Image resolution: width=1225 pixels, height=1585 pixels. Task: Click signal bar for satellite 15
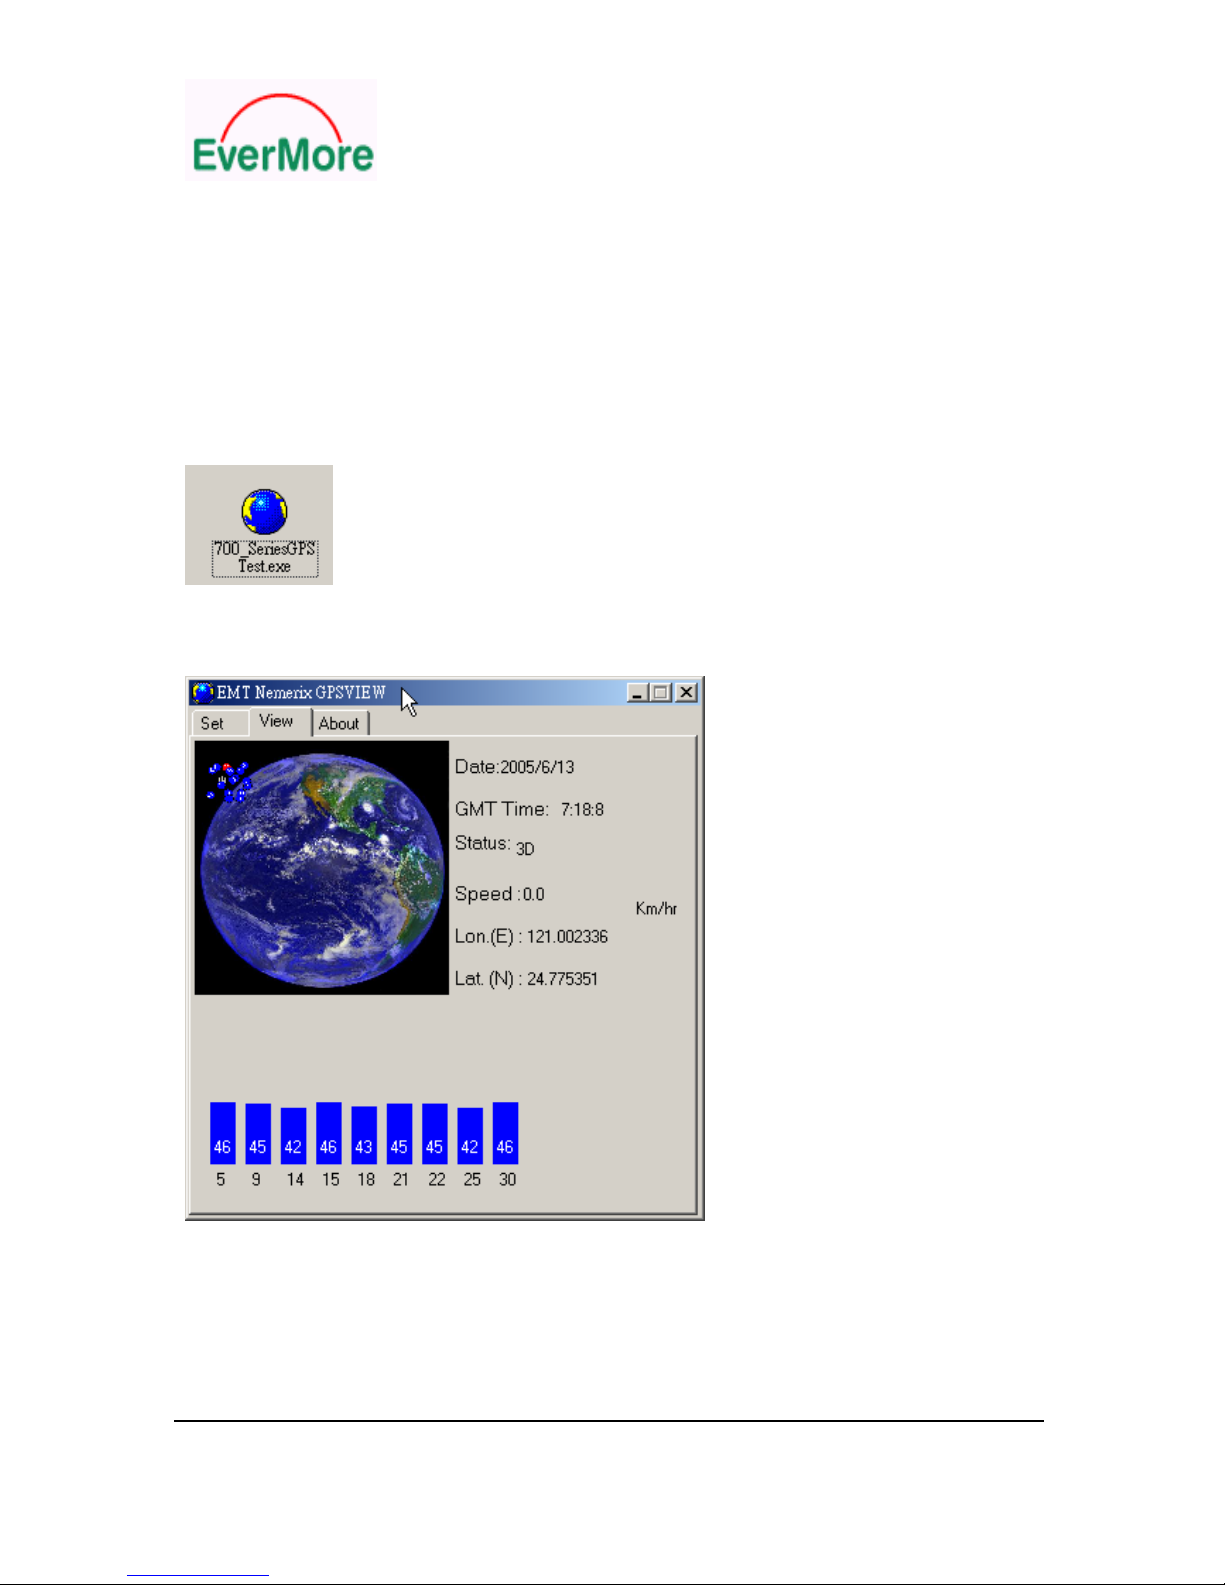[329, 1133]
